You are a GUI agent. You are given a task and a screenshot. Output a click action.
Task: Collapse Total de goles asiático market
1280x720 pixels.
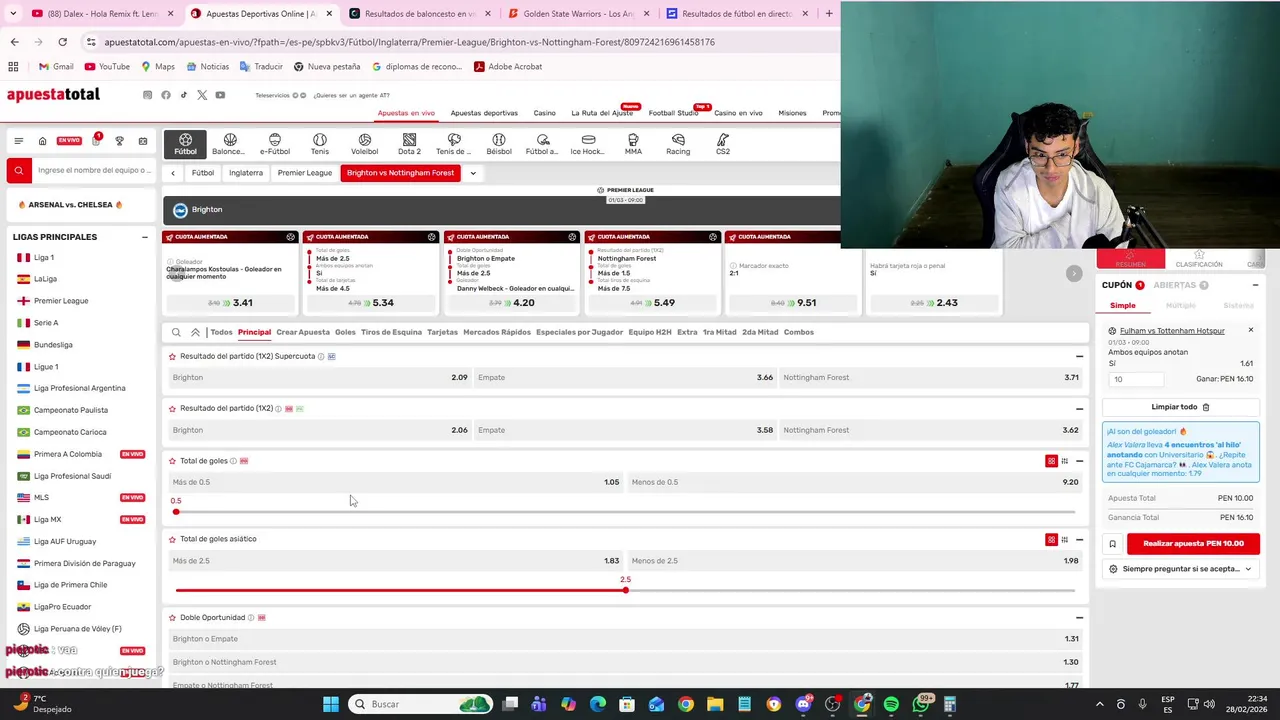coord(1079,540)
